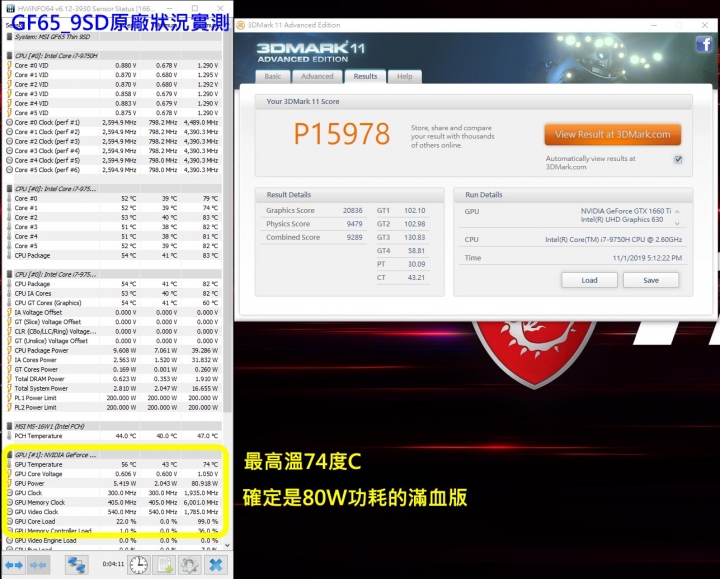Viewport: 720px width, 579px height.
Task: Click the PL2 Power Limit row label
Action: coord(35,407)
